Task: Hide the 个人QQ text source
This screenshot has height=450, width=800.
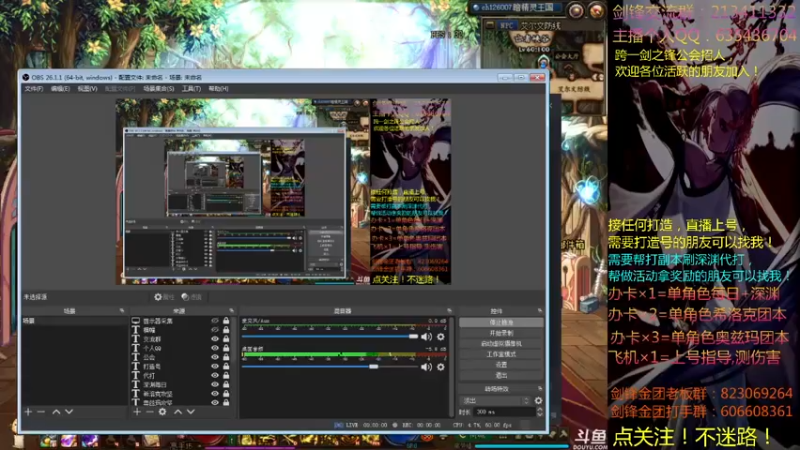Action: (x=215, y=348)
